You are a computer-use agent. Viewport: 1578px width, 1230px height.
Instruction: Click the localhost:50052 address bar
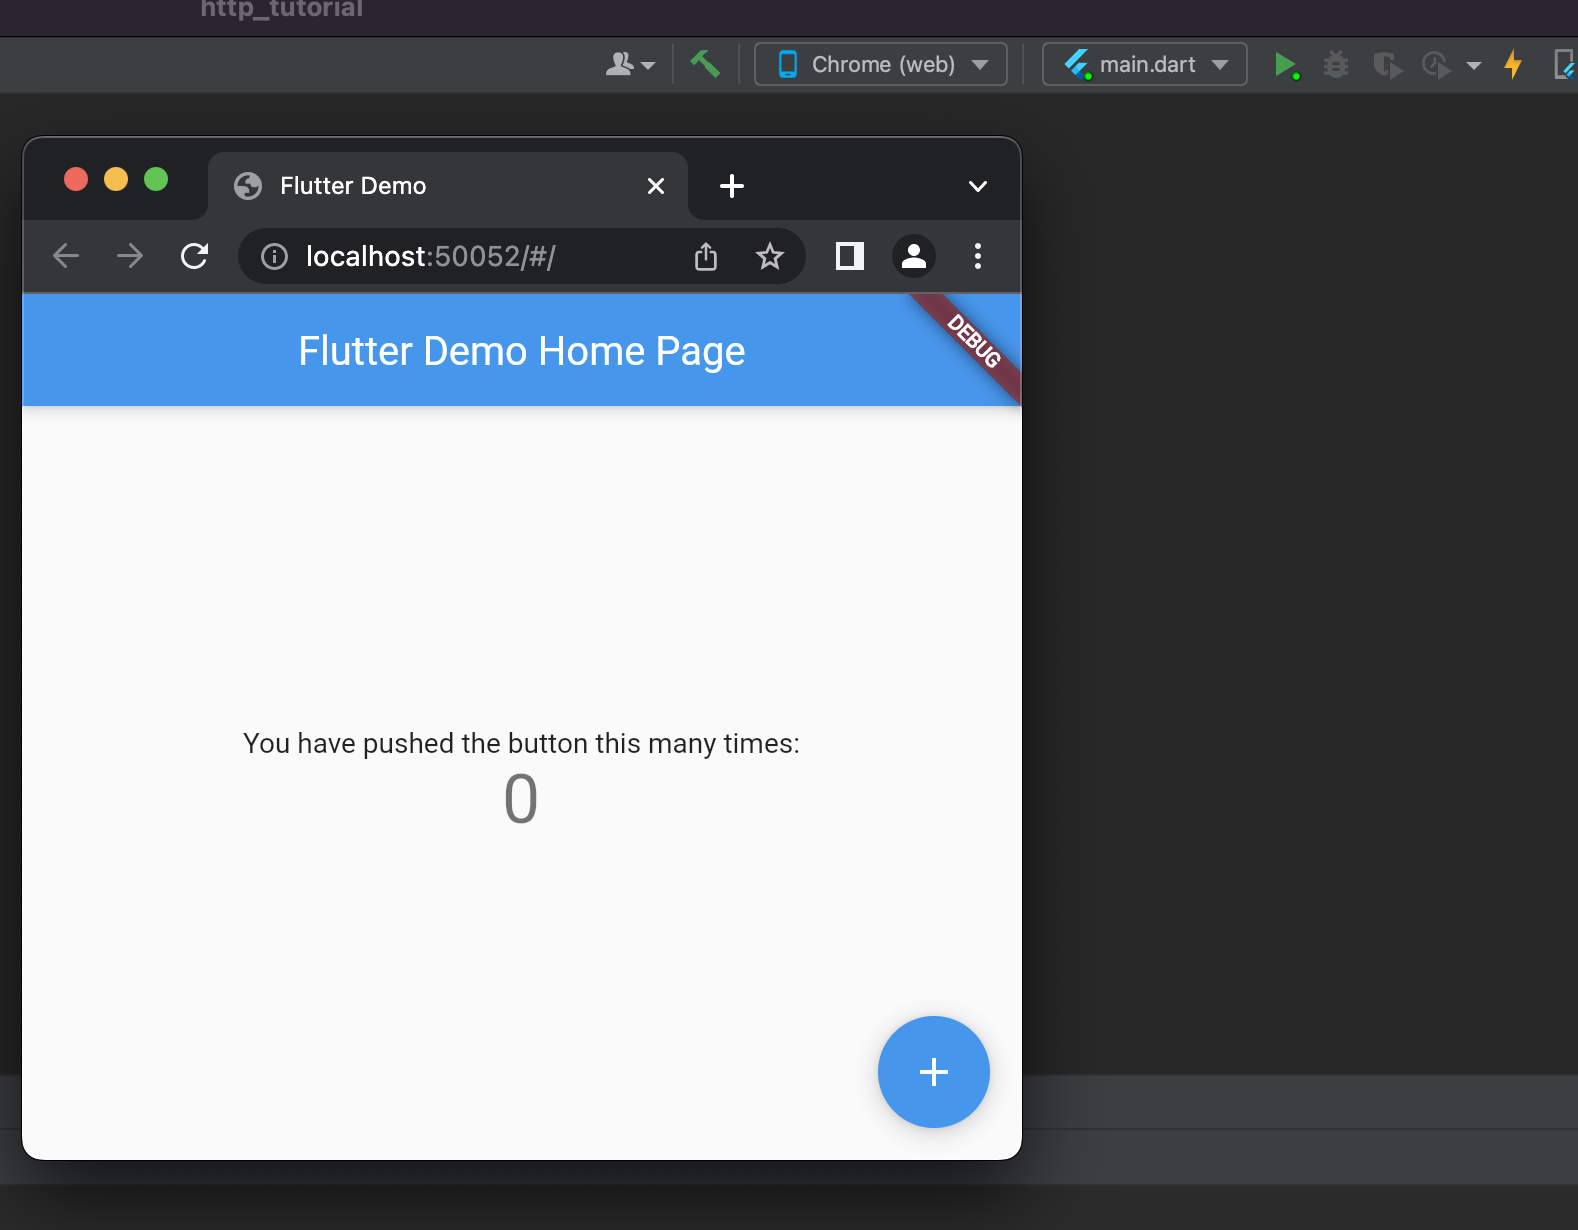tap(521, 257)
